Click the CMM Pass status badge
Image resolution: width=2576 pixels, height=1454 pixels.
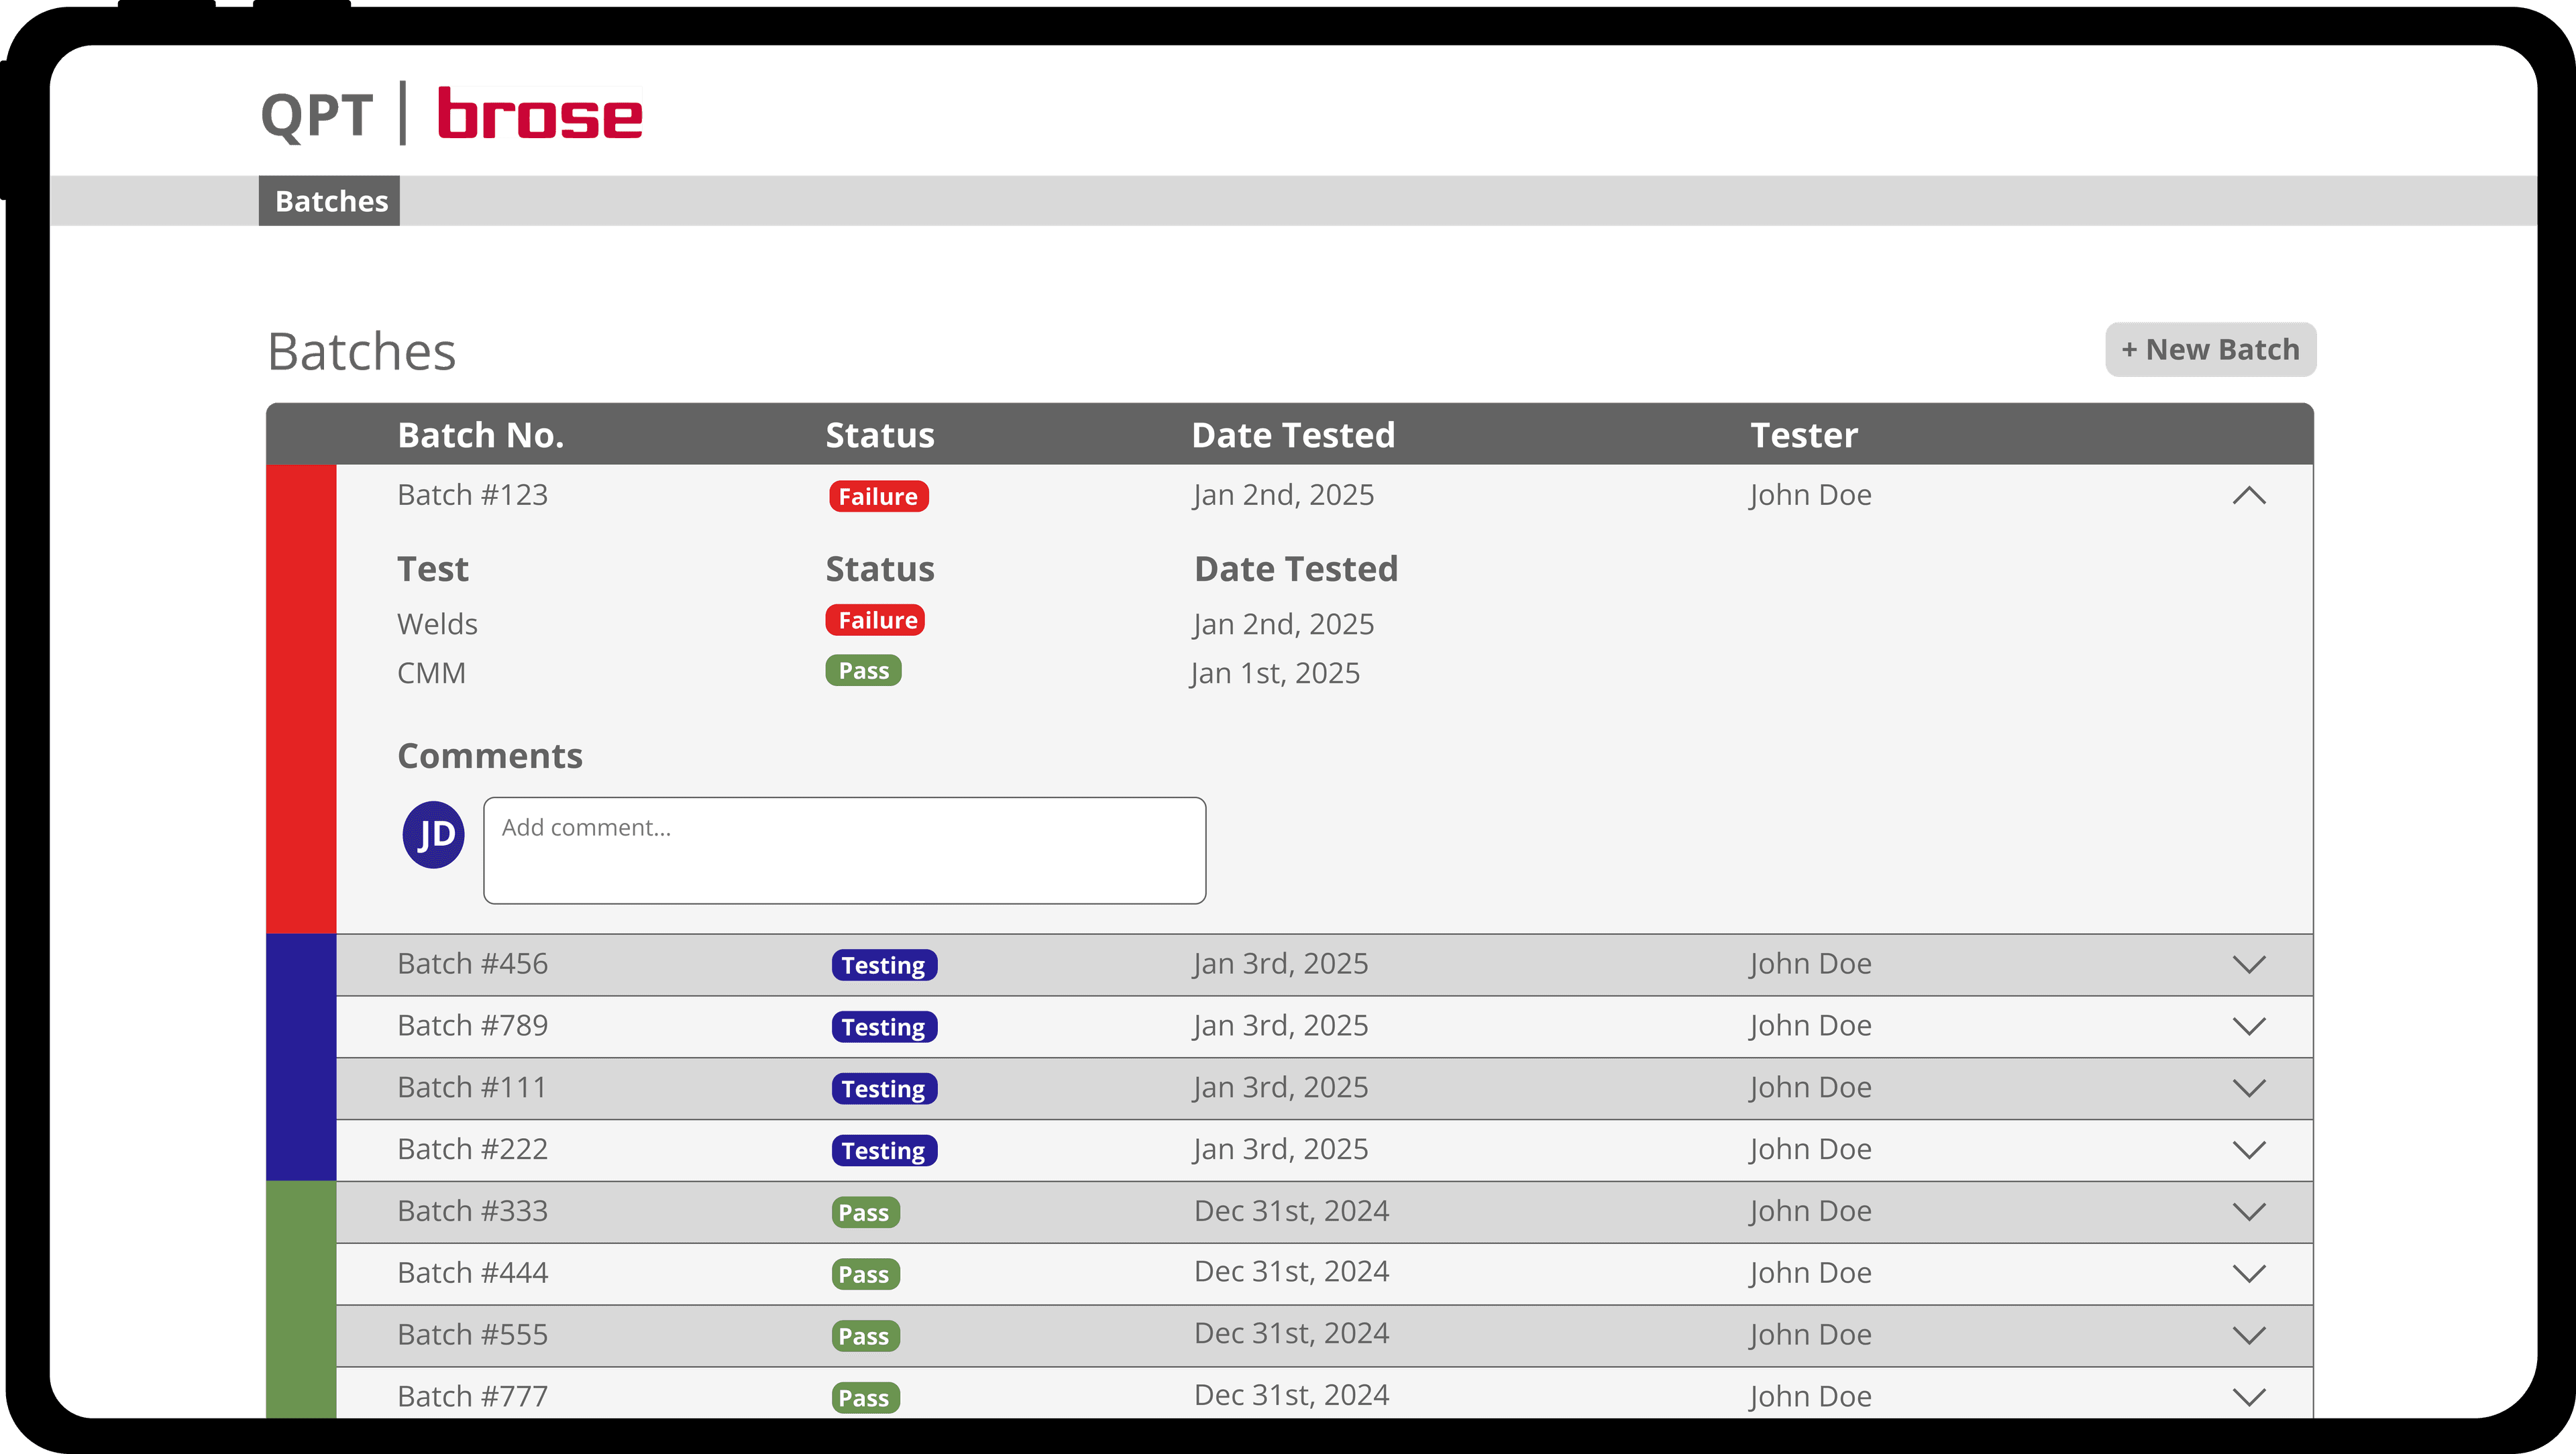click(x=863, y=670)
